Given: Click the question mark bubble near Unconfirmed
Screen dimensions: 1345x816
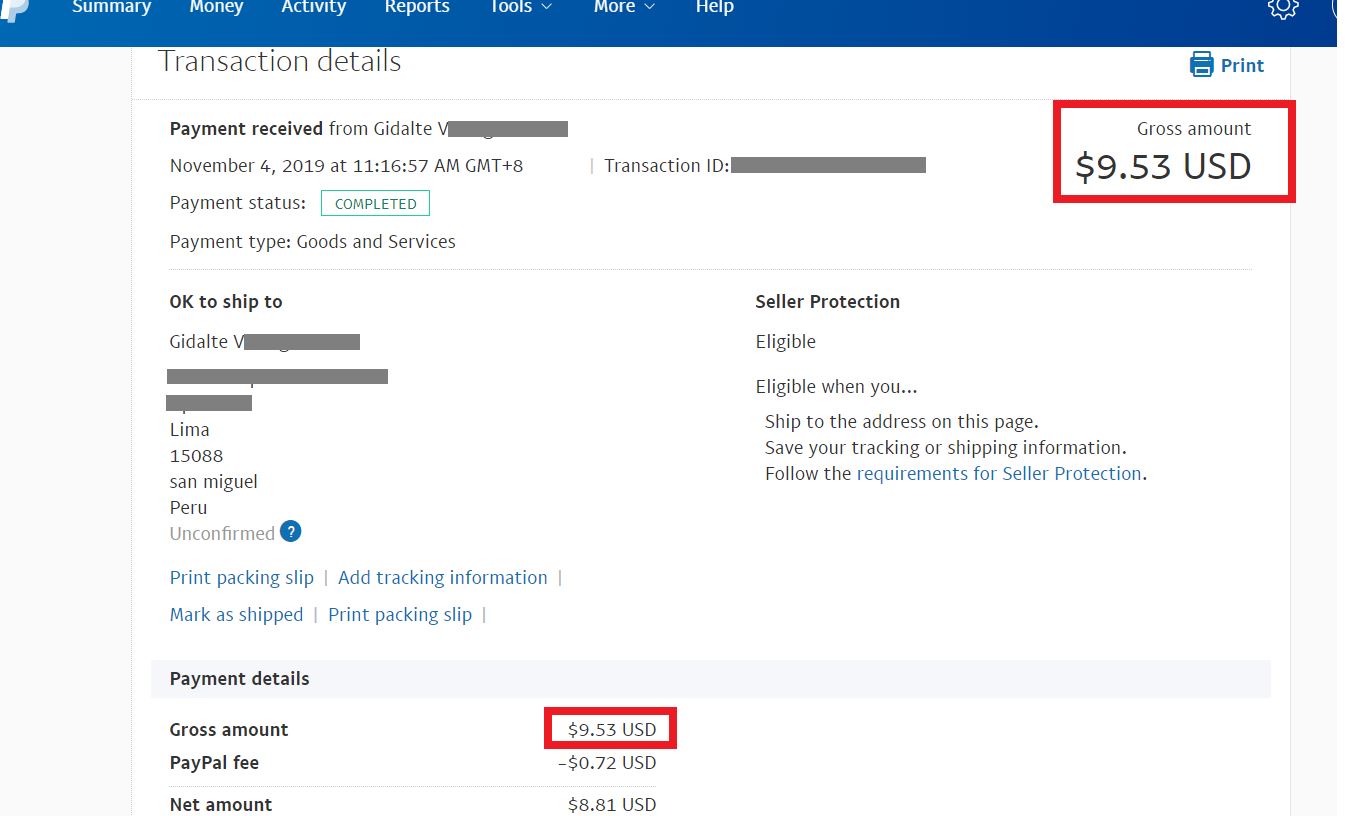Looking at the screenshot, I should click(290, 532).
